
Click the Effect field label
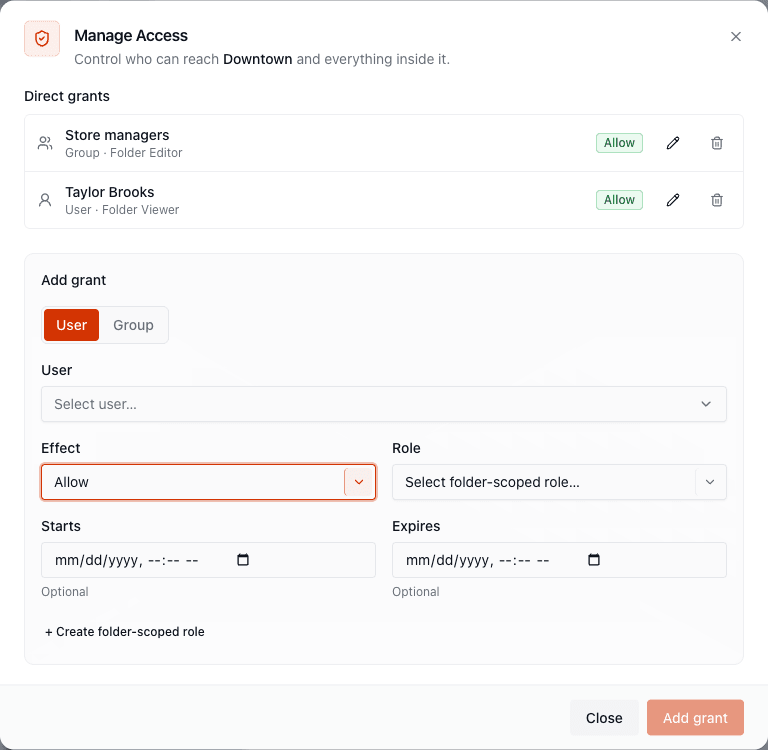(61, 448)
